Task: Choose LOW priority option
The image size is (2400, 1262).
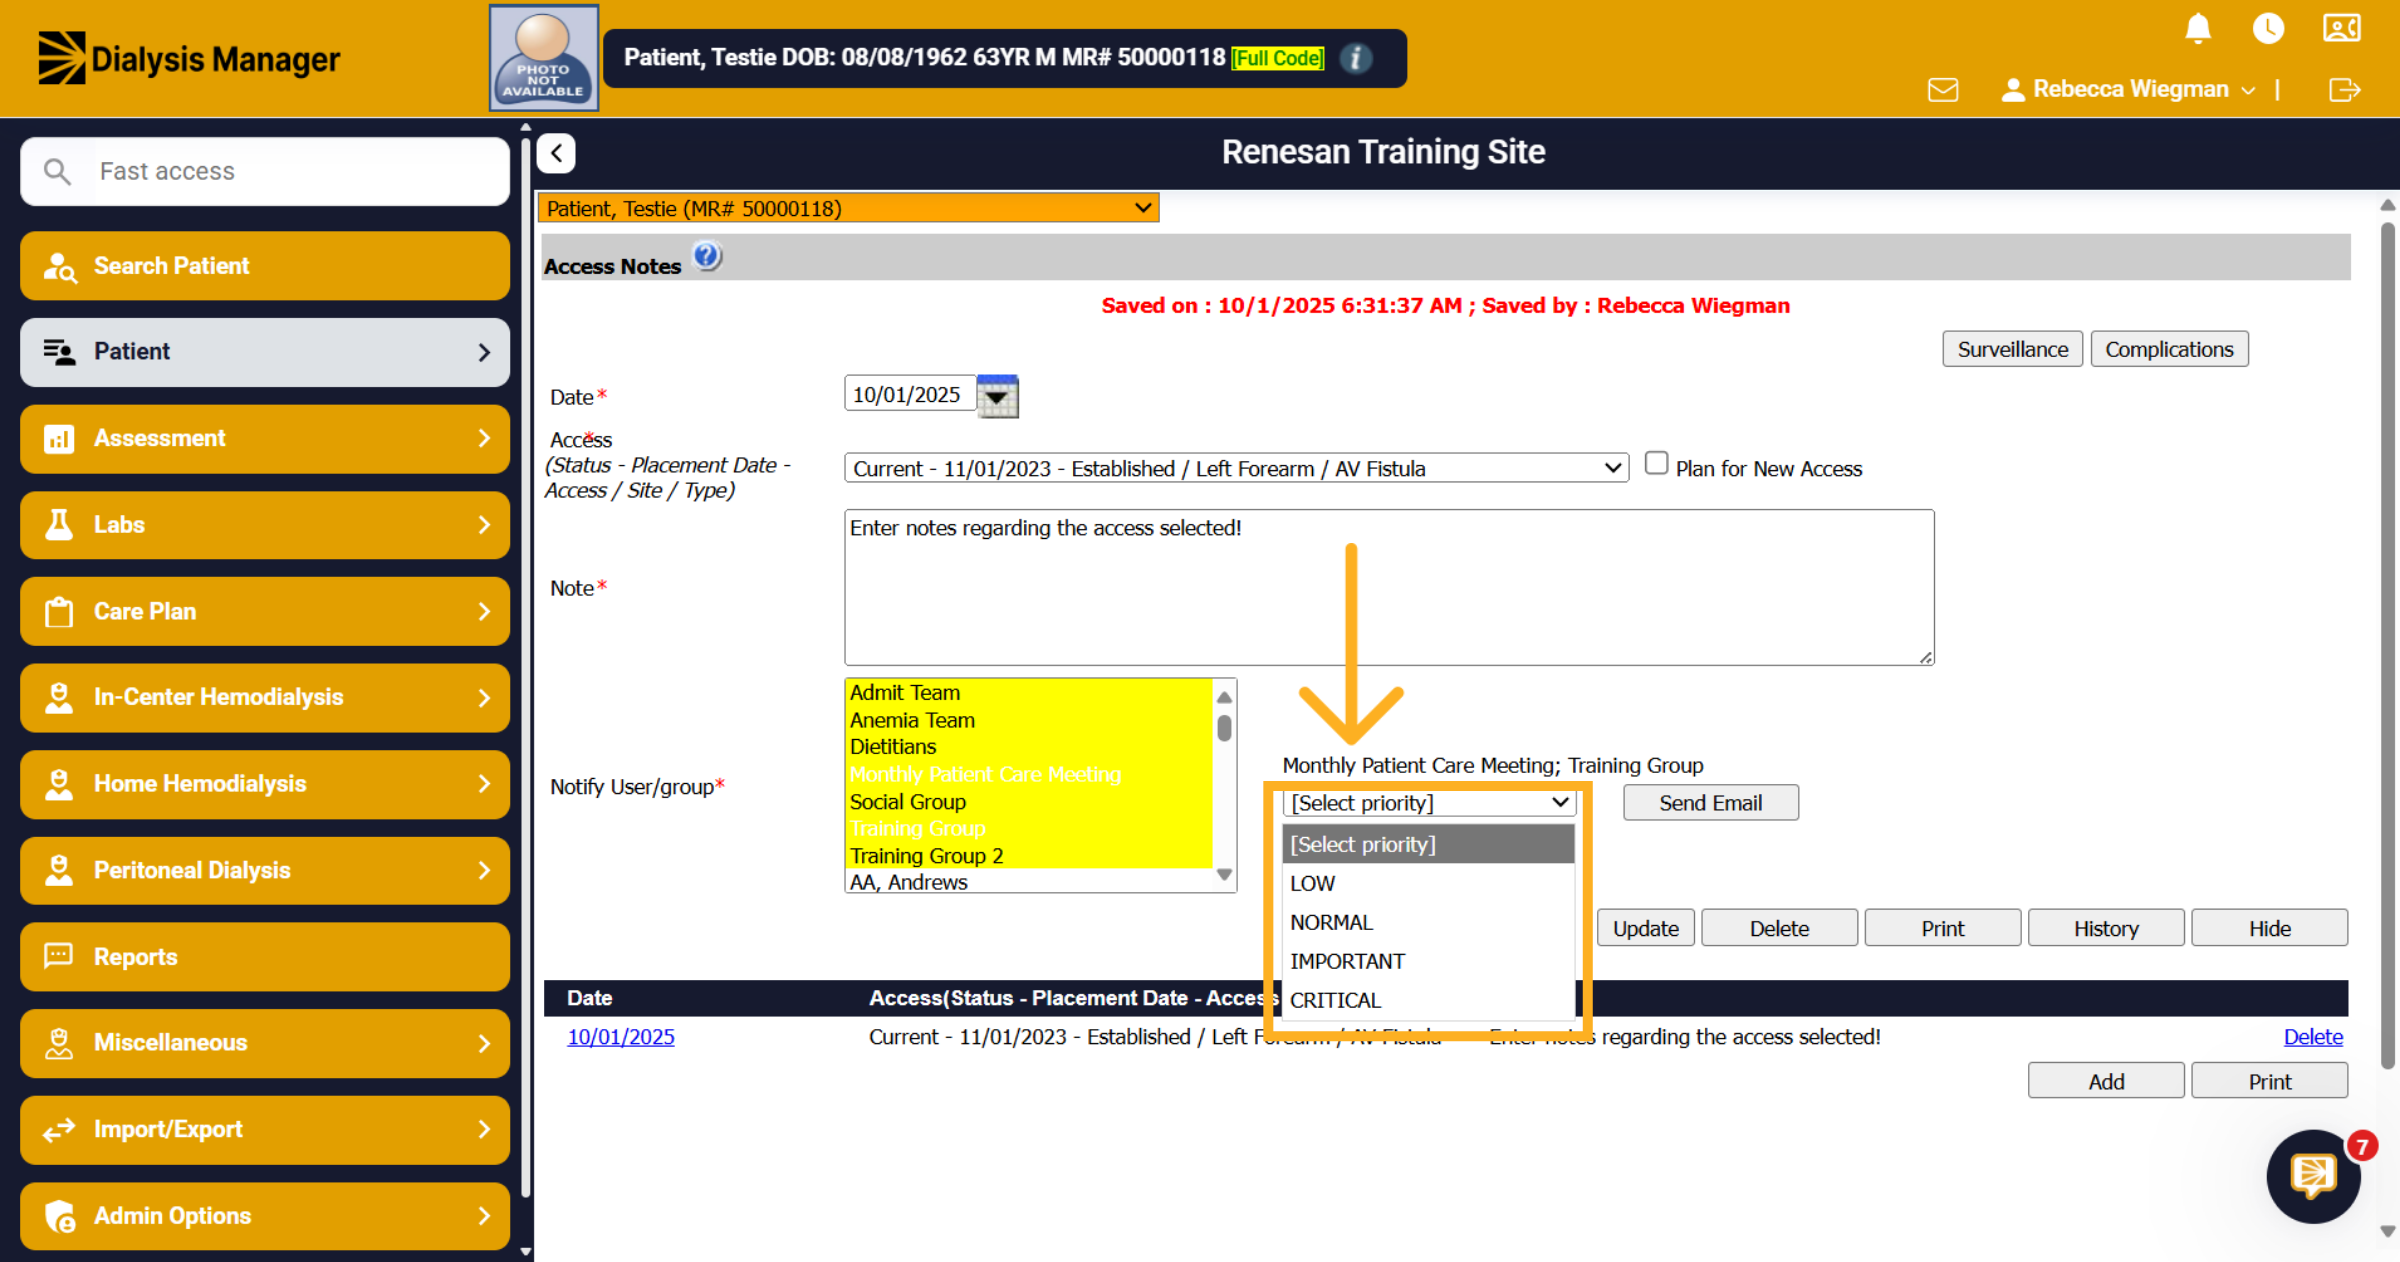Action: pos(1428,883)
